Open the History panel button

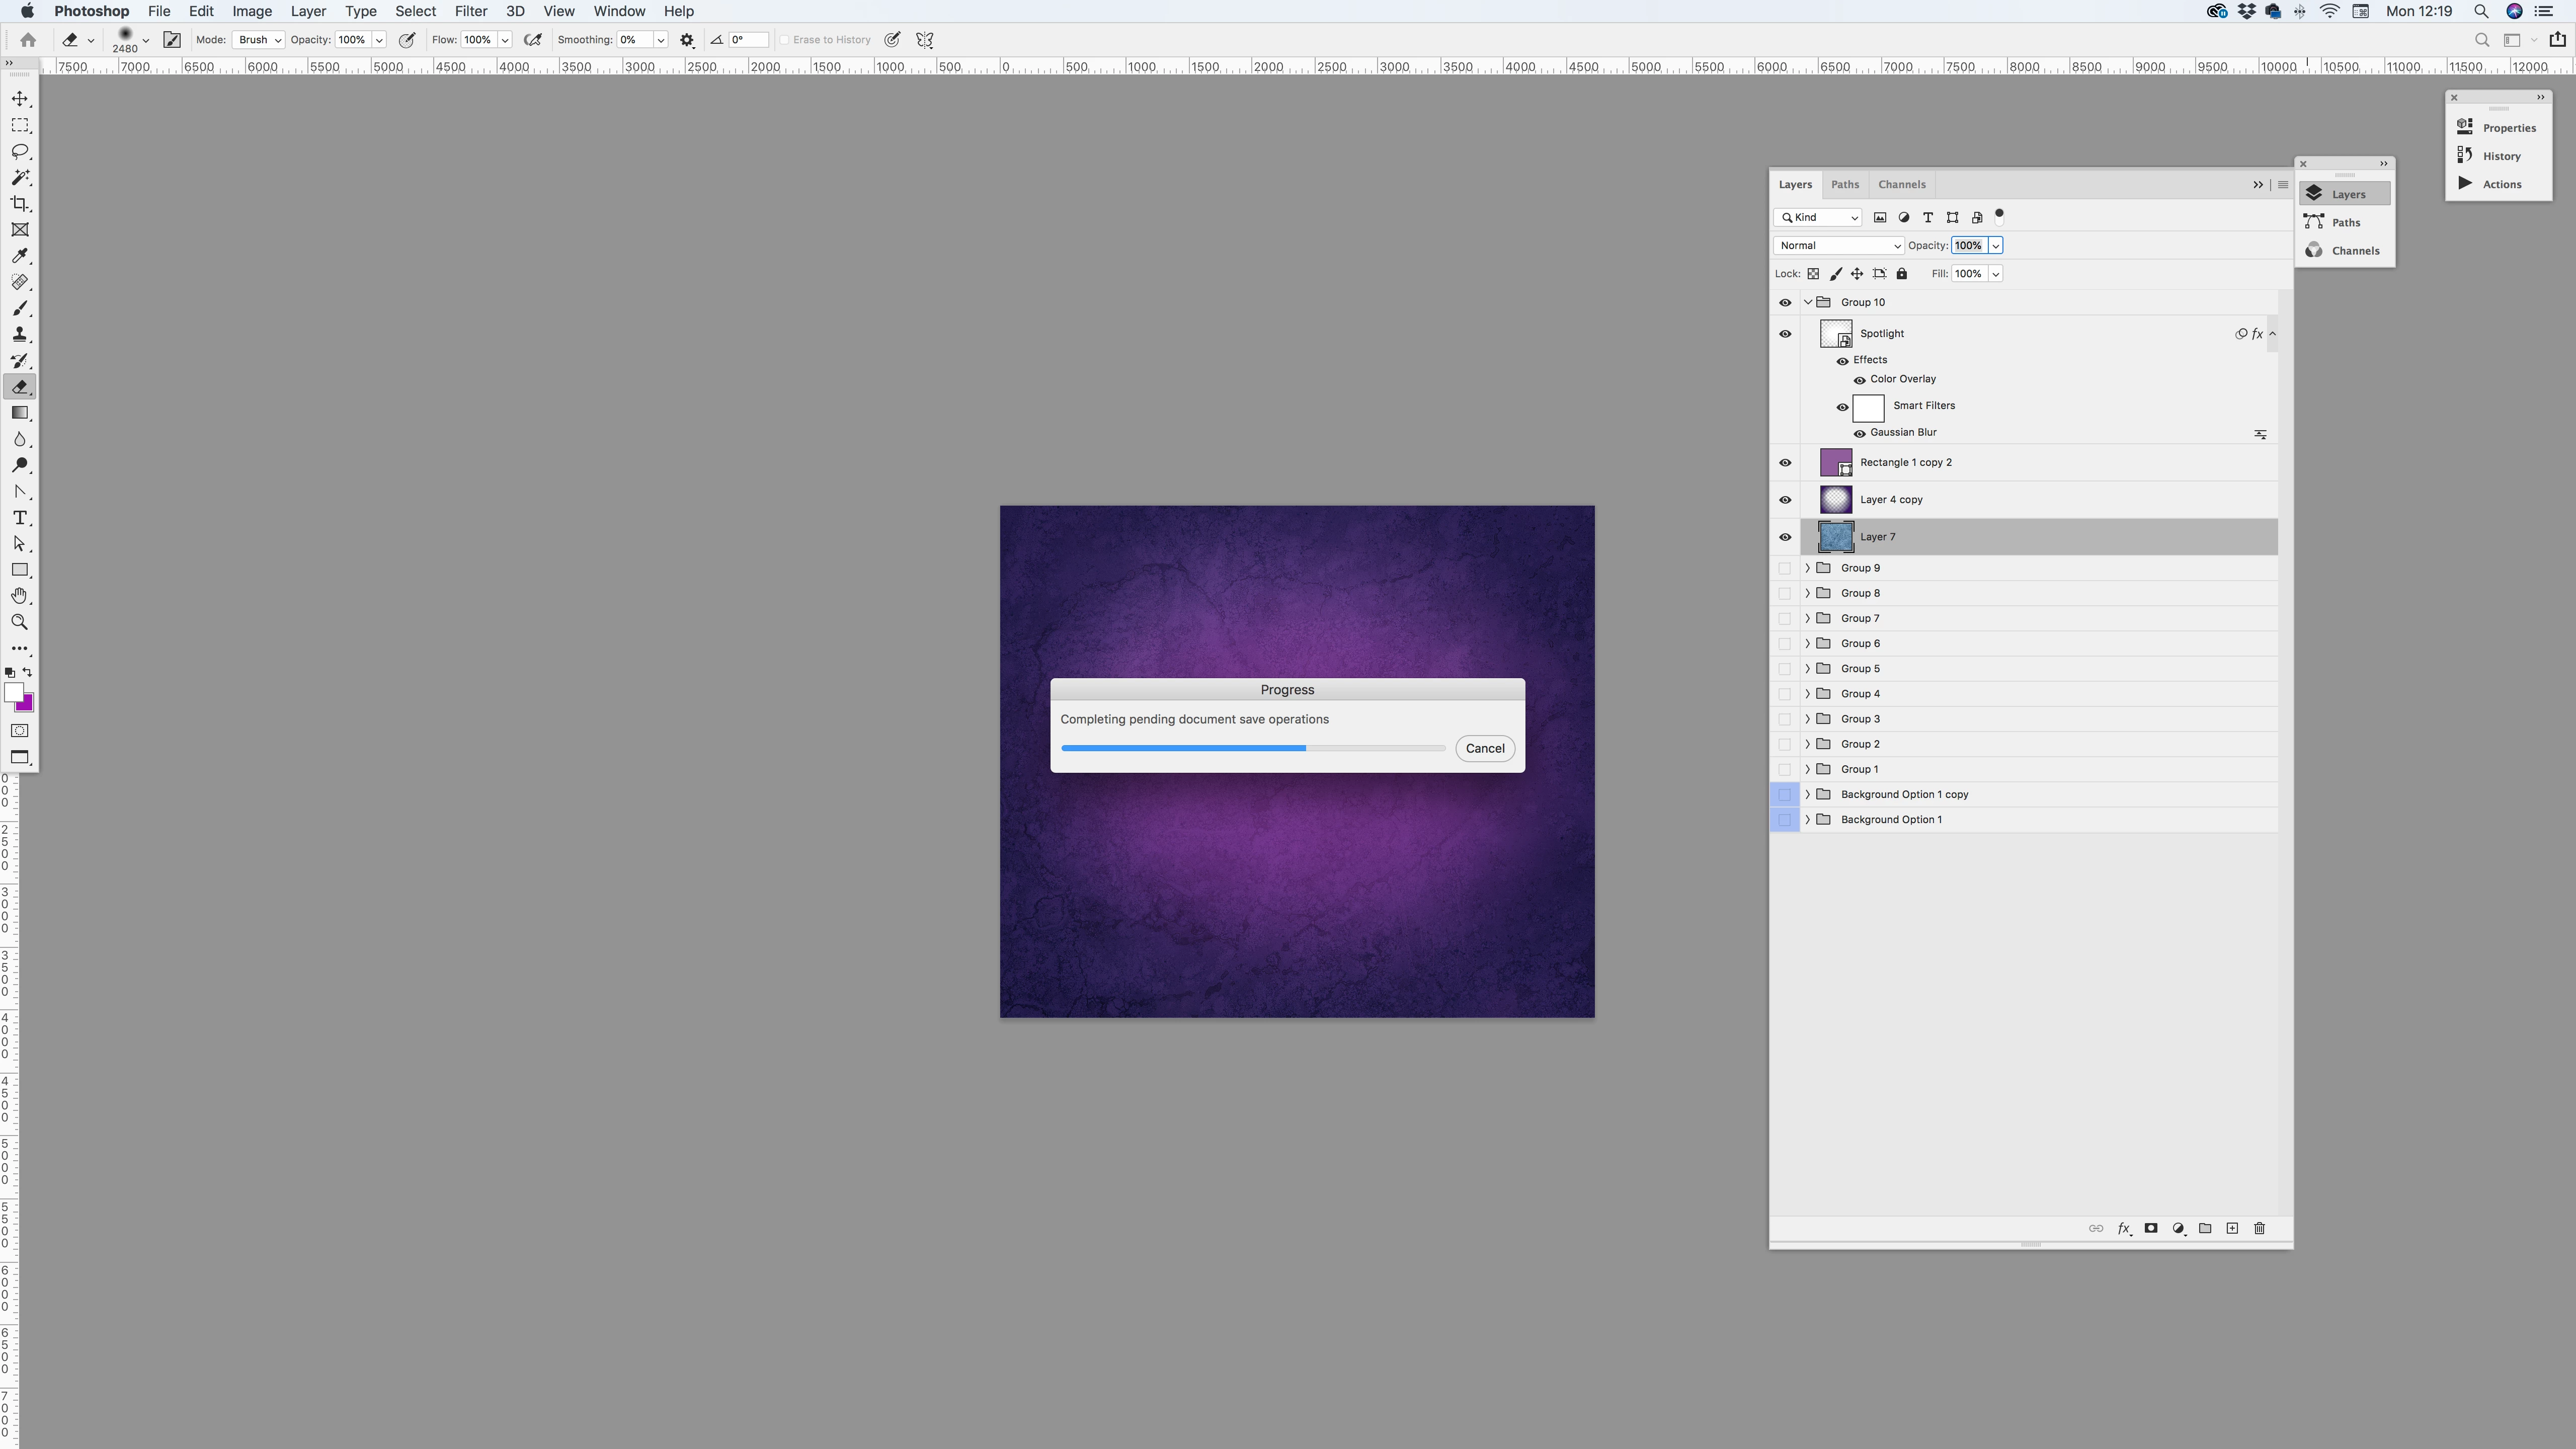click(2500, 156)
